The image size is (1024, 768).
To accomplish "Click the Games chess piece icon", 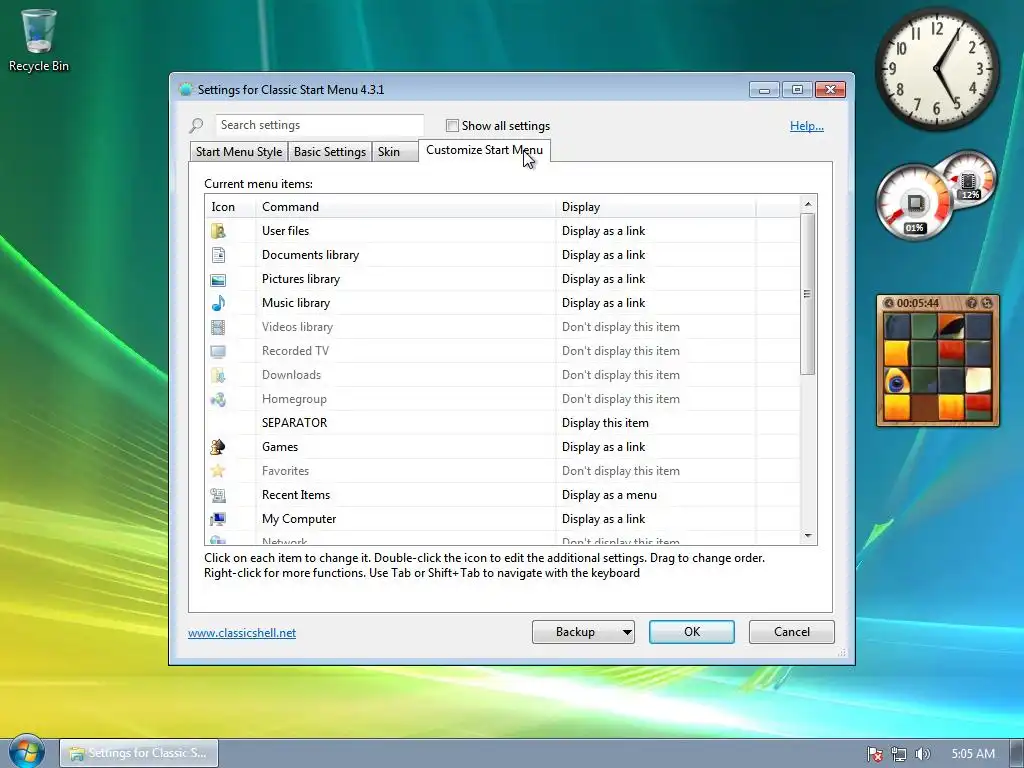I will pyautogui.click(x=218, y=447).
